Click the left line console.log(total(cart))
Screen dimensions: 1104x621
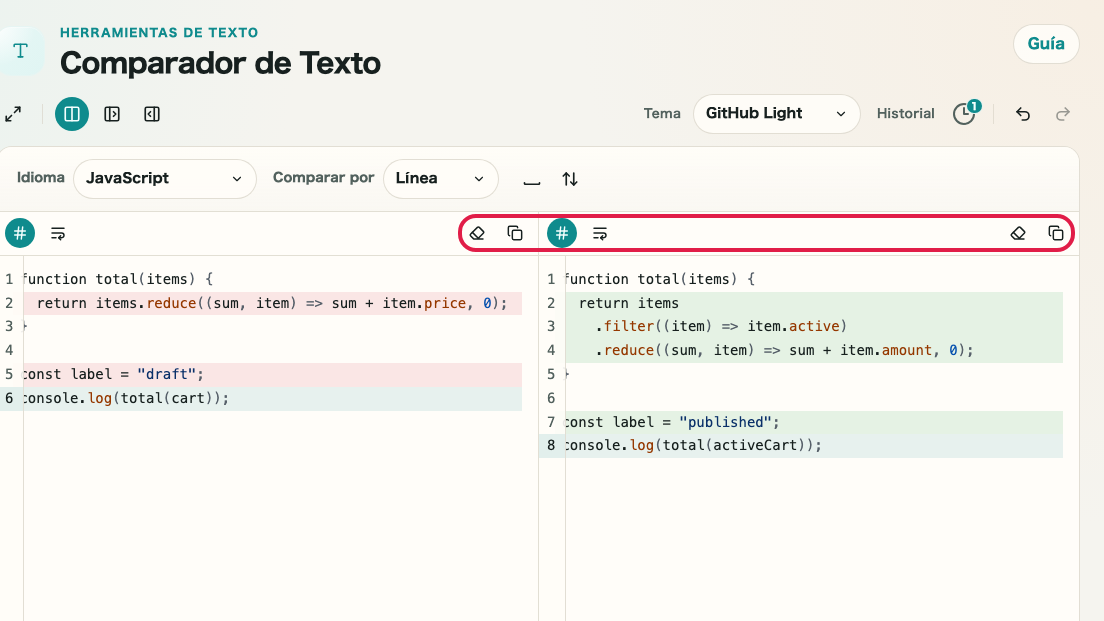[272, 399]
